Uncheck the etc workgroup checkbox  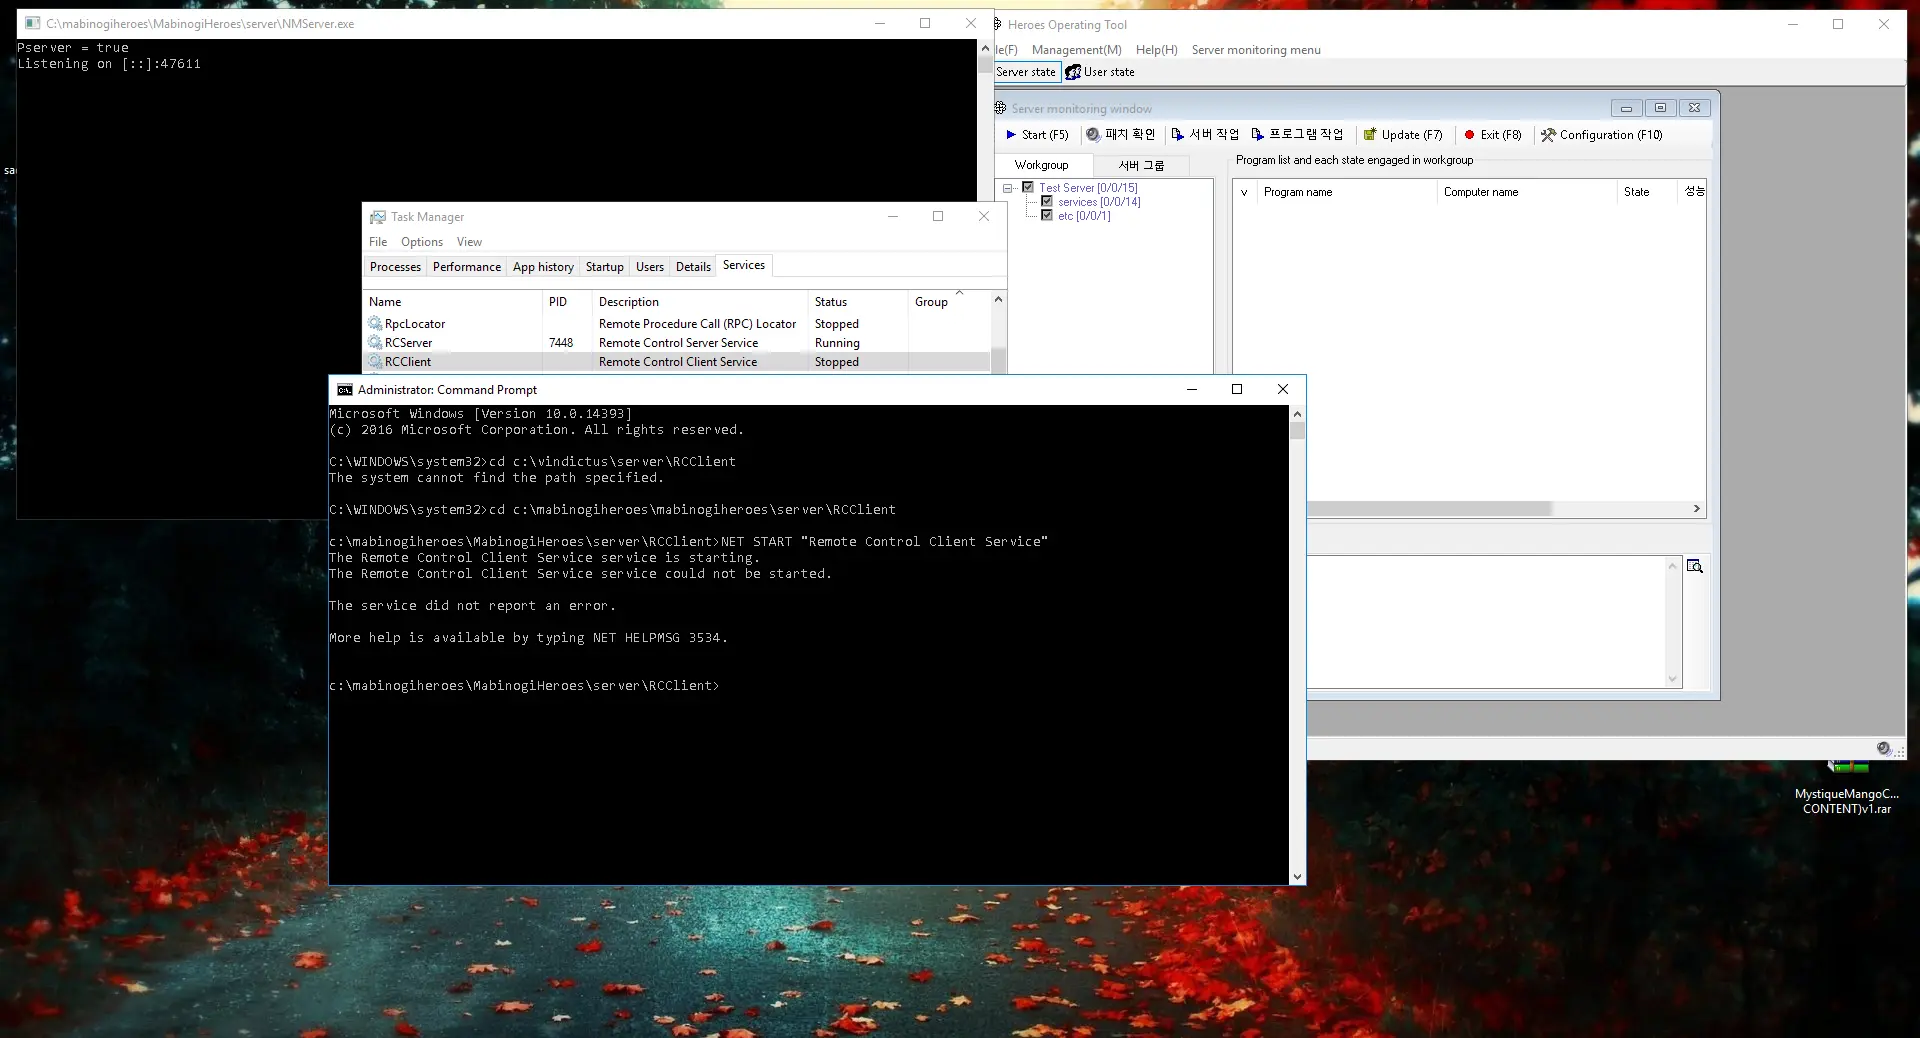click(1047, 215)
